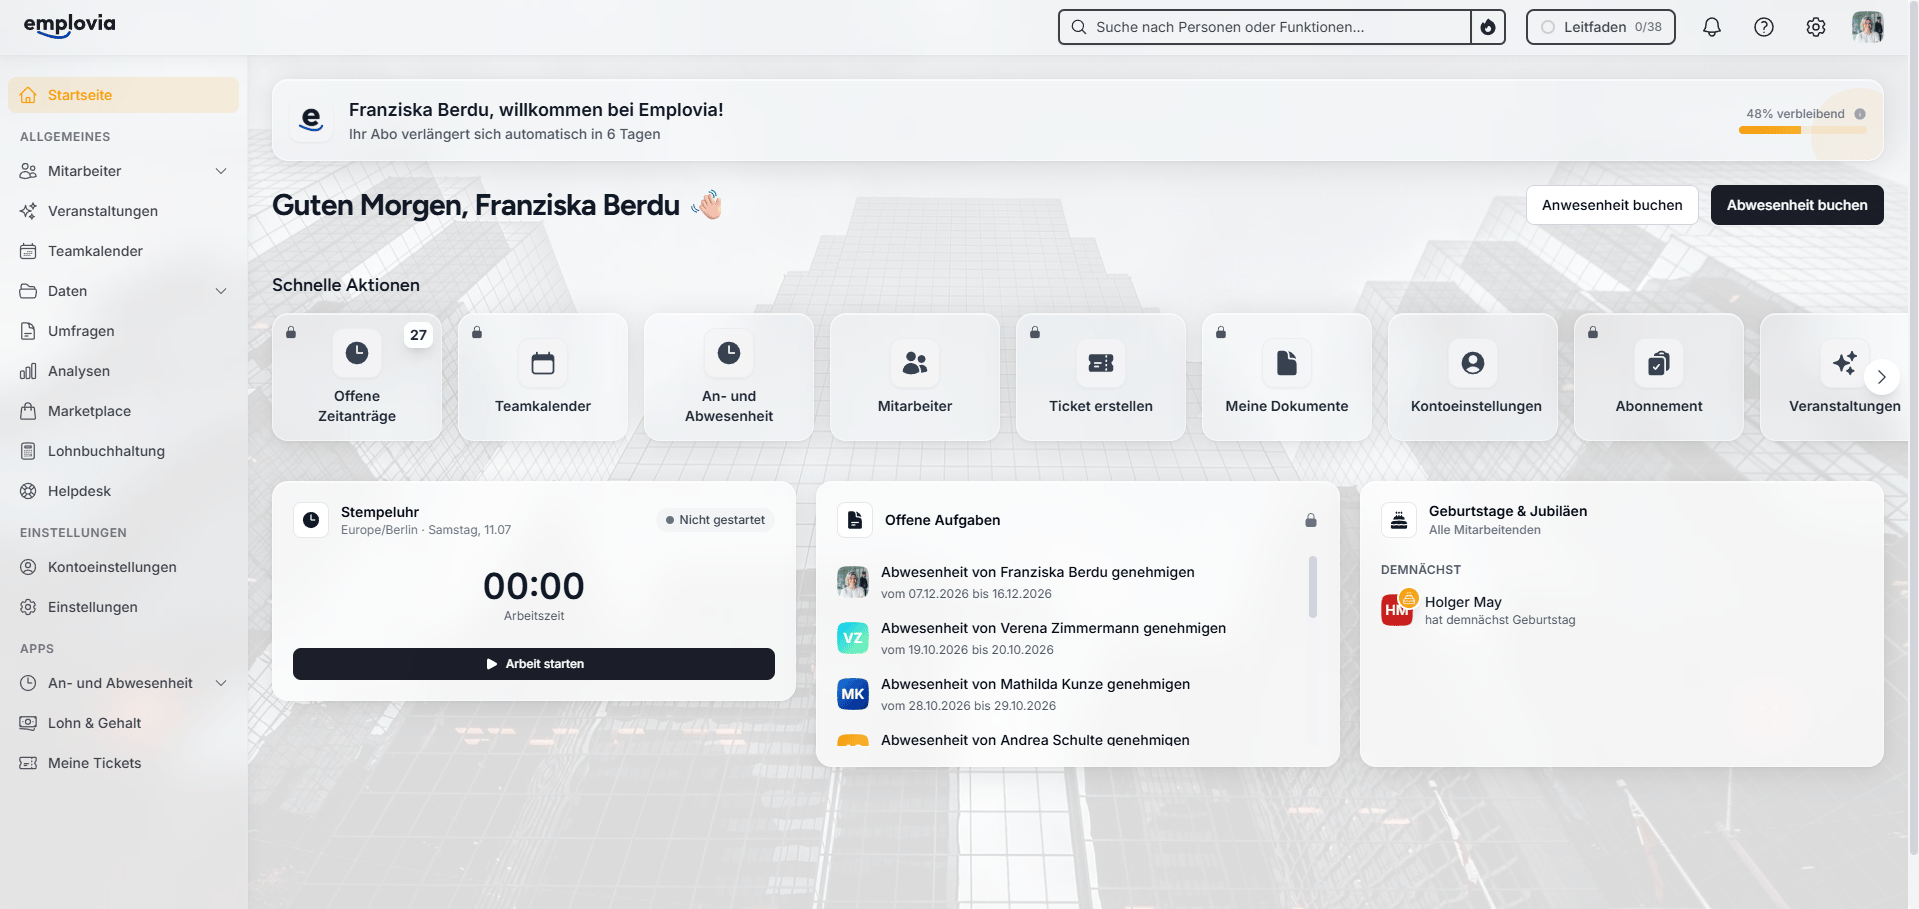
Task: Open the Meine Dokumente quick action
Action: coord(1287,377)
